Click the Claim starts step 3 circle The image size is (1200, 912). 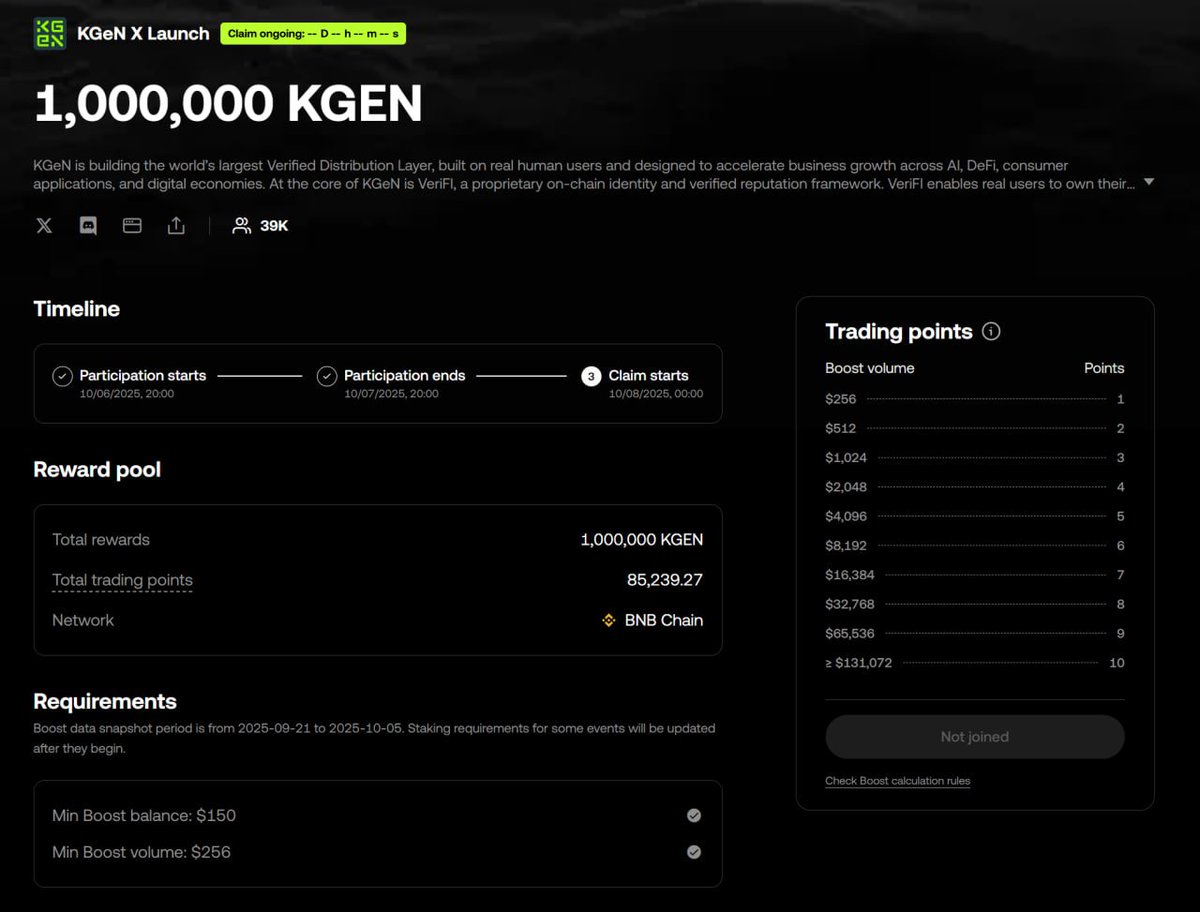(x=591, y=376)
